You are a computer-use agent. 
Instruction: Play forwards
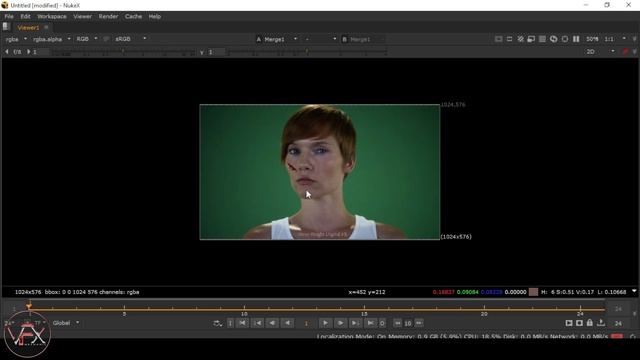click(325, 323)
